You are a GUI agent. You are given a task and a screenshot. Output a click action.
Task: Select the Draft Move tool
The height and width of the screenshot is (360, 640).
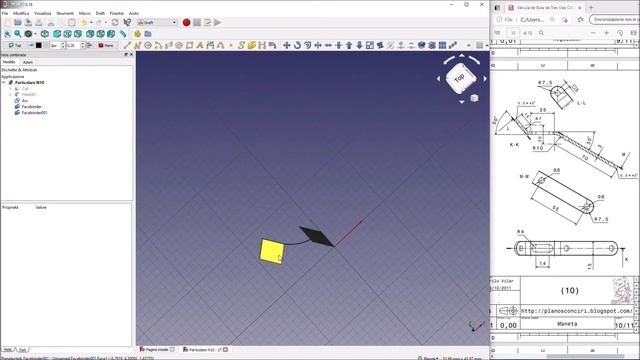[287, 45]
